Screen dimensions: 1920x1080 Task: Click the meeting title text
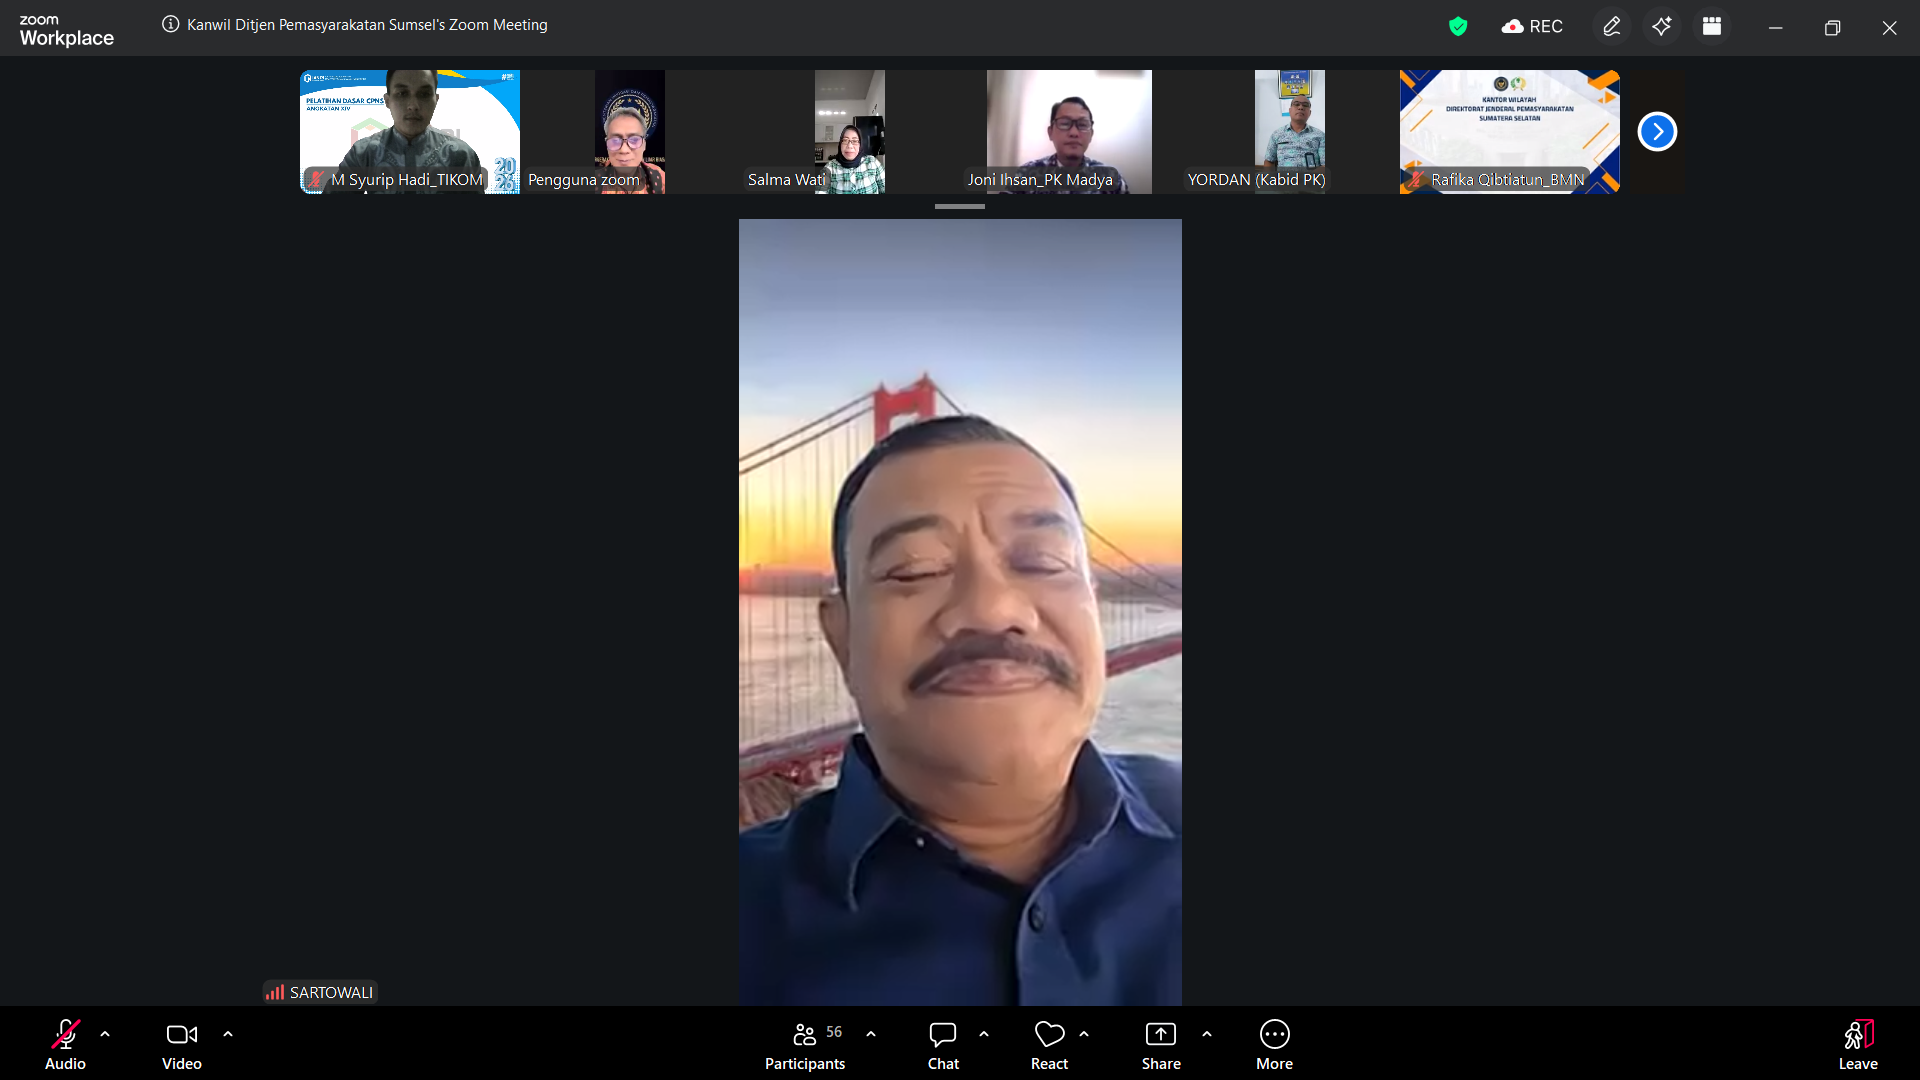tap(367, 25)
